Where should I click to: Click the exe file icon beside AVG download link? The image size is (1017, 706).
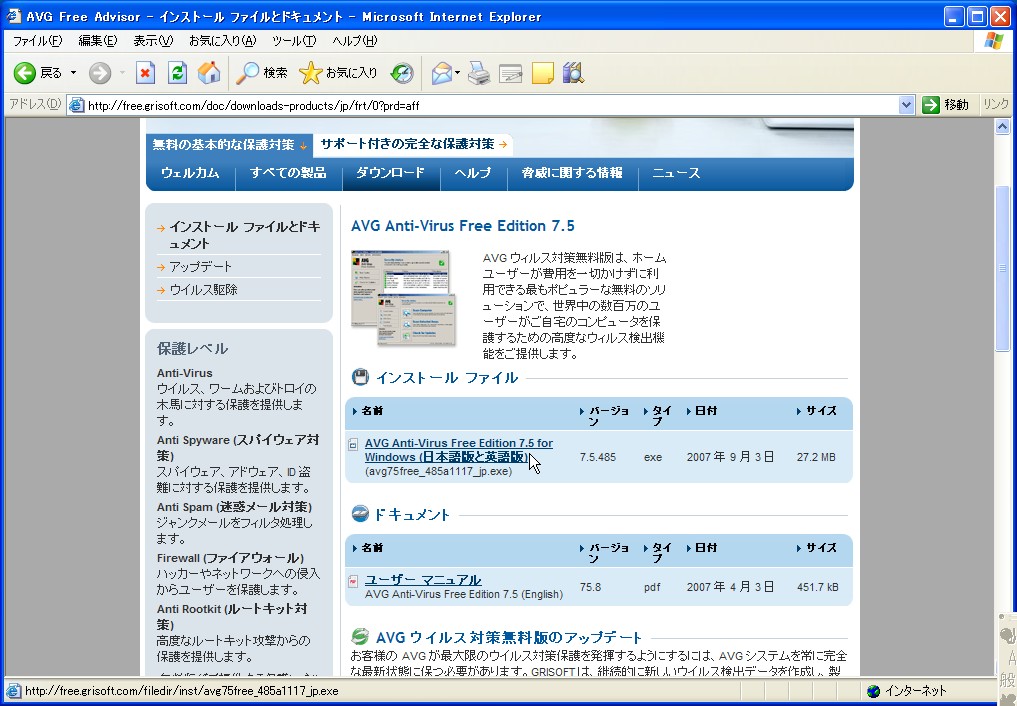(353, 445)
